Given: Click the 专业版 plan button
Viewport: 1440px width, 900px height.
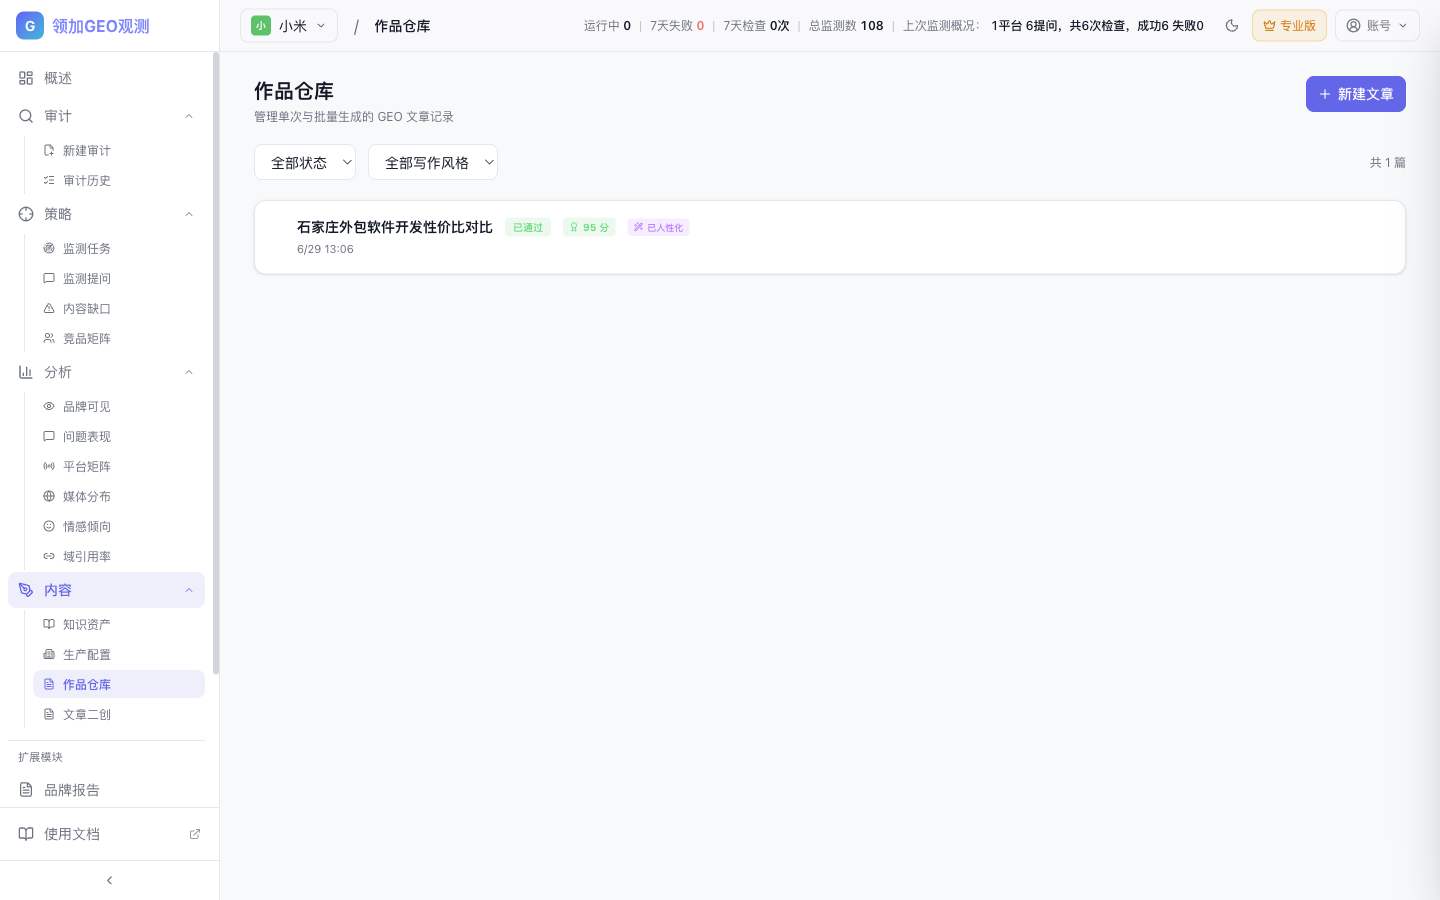Looking at the screenshot, I should tap(1289, 26).
